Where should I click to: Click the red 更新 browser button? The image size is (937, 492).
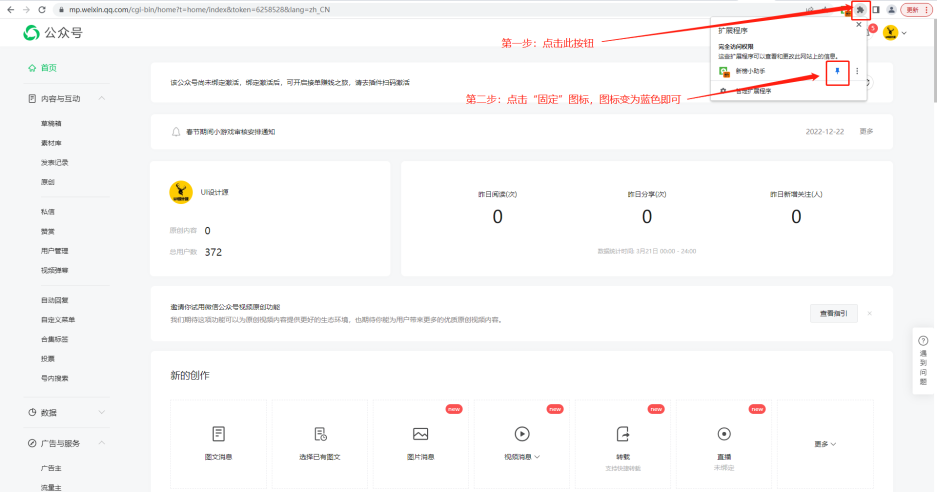click(917, 10)
